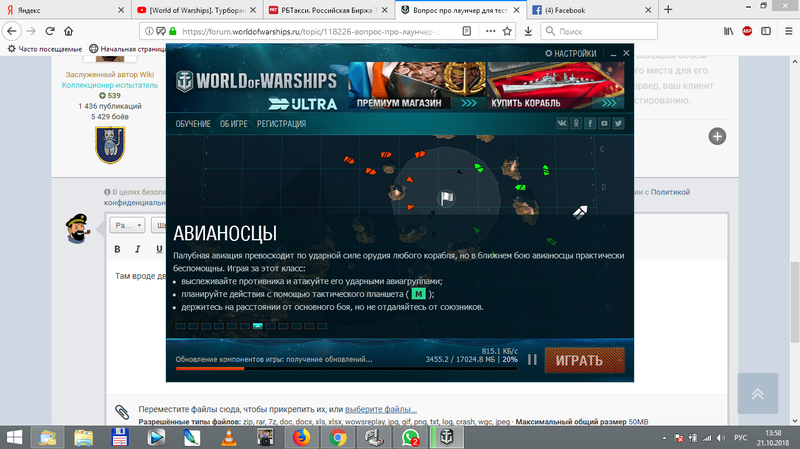Go to the Firefox home page
This screenshot has height=449, width=800.
(x=68, y=31)
